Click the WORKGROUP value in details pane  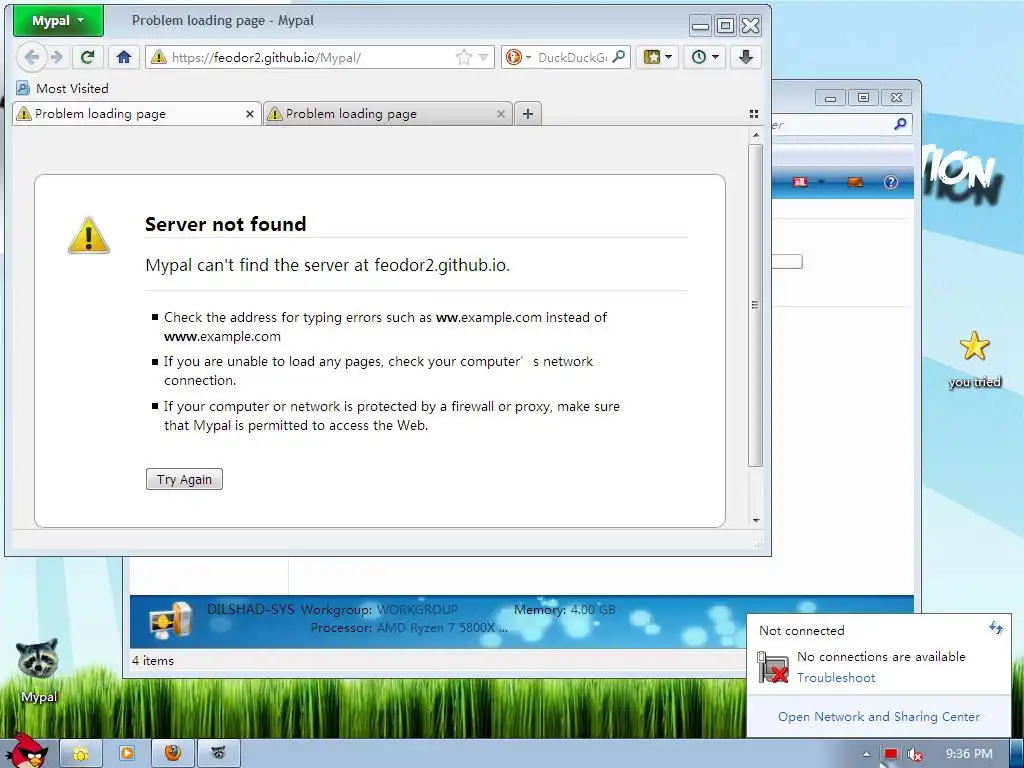417,609
